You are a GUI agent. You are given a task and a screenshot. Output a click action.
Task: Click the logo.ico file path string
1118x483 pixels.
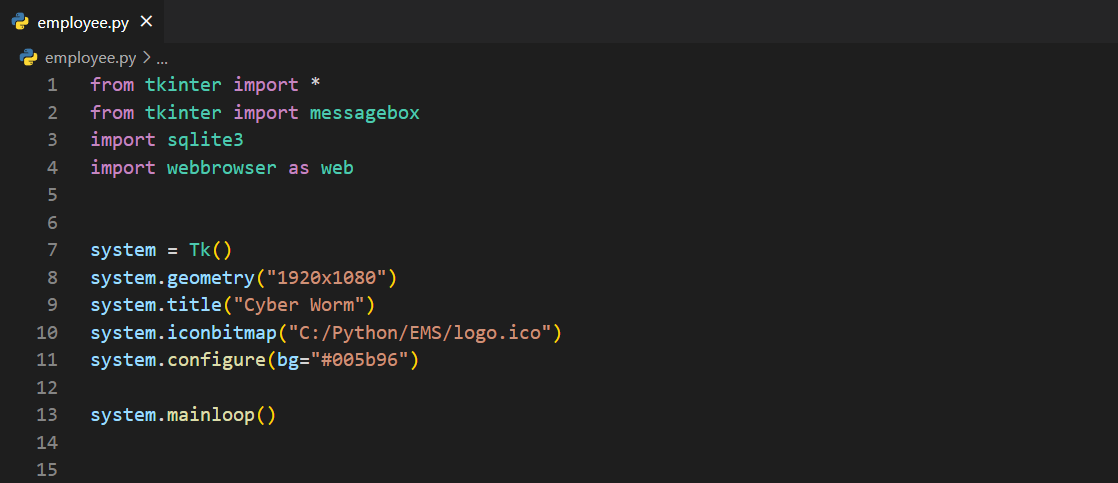click(419, 332)
